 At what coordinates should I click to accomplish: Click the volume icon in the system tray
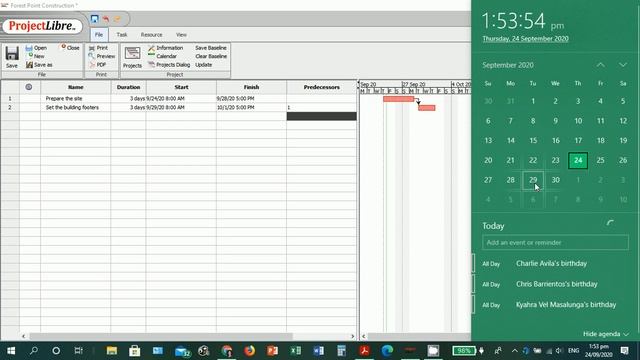coord(559,351)
